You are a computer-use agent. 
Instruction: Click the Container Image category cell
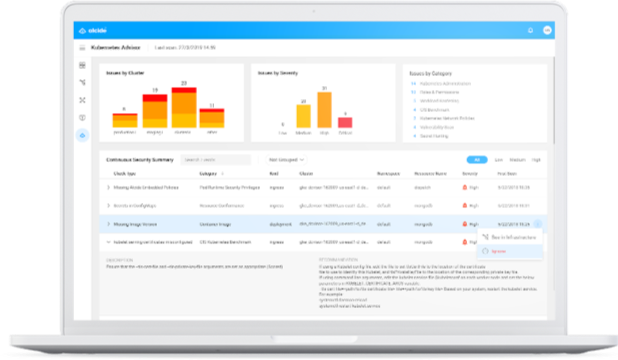pos(215,224)
